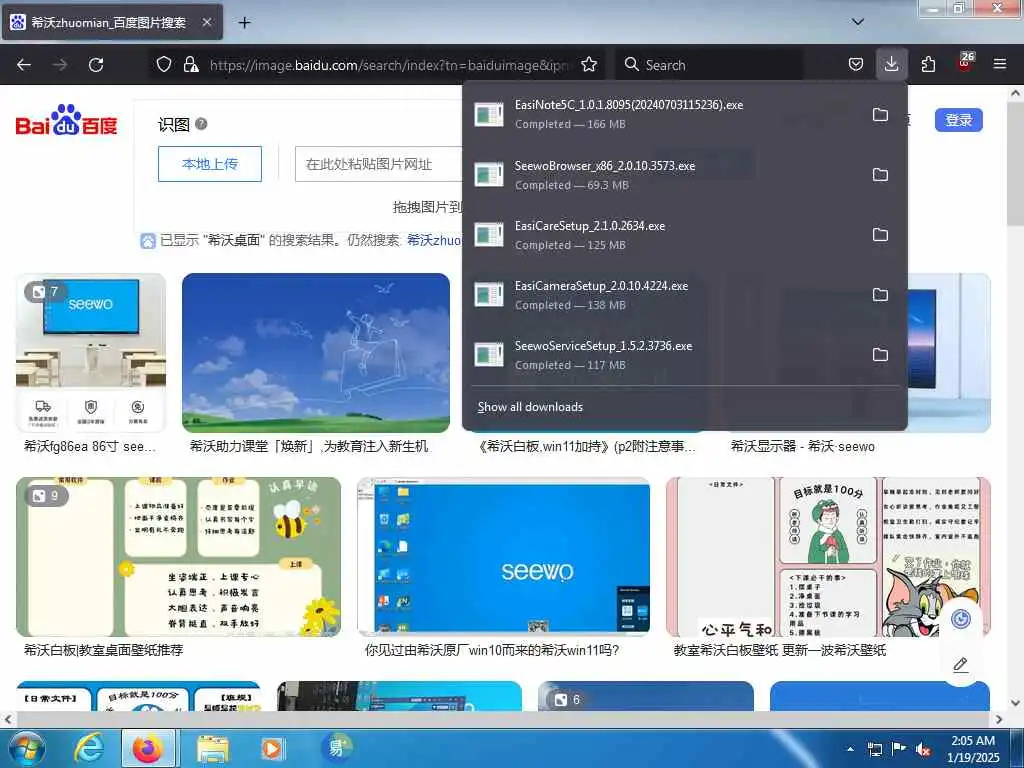Click caption 希沃fg86ea 86寸 see...
Screen dimensions: 1024x768
click(89, 447)
